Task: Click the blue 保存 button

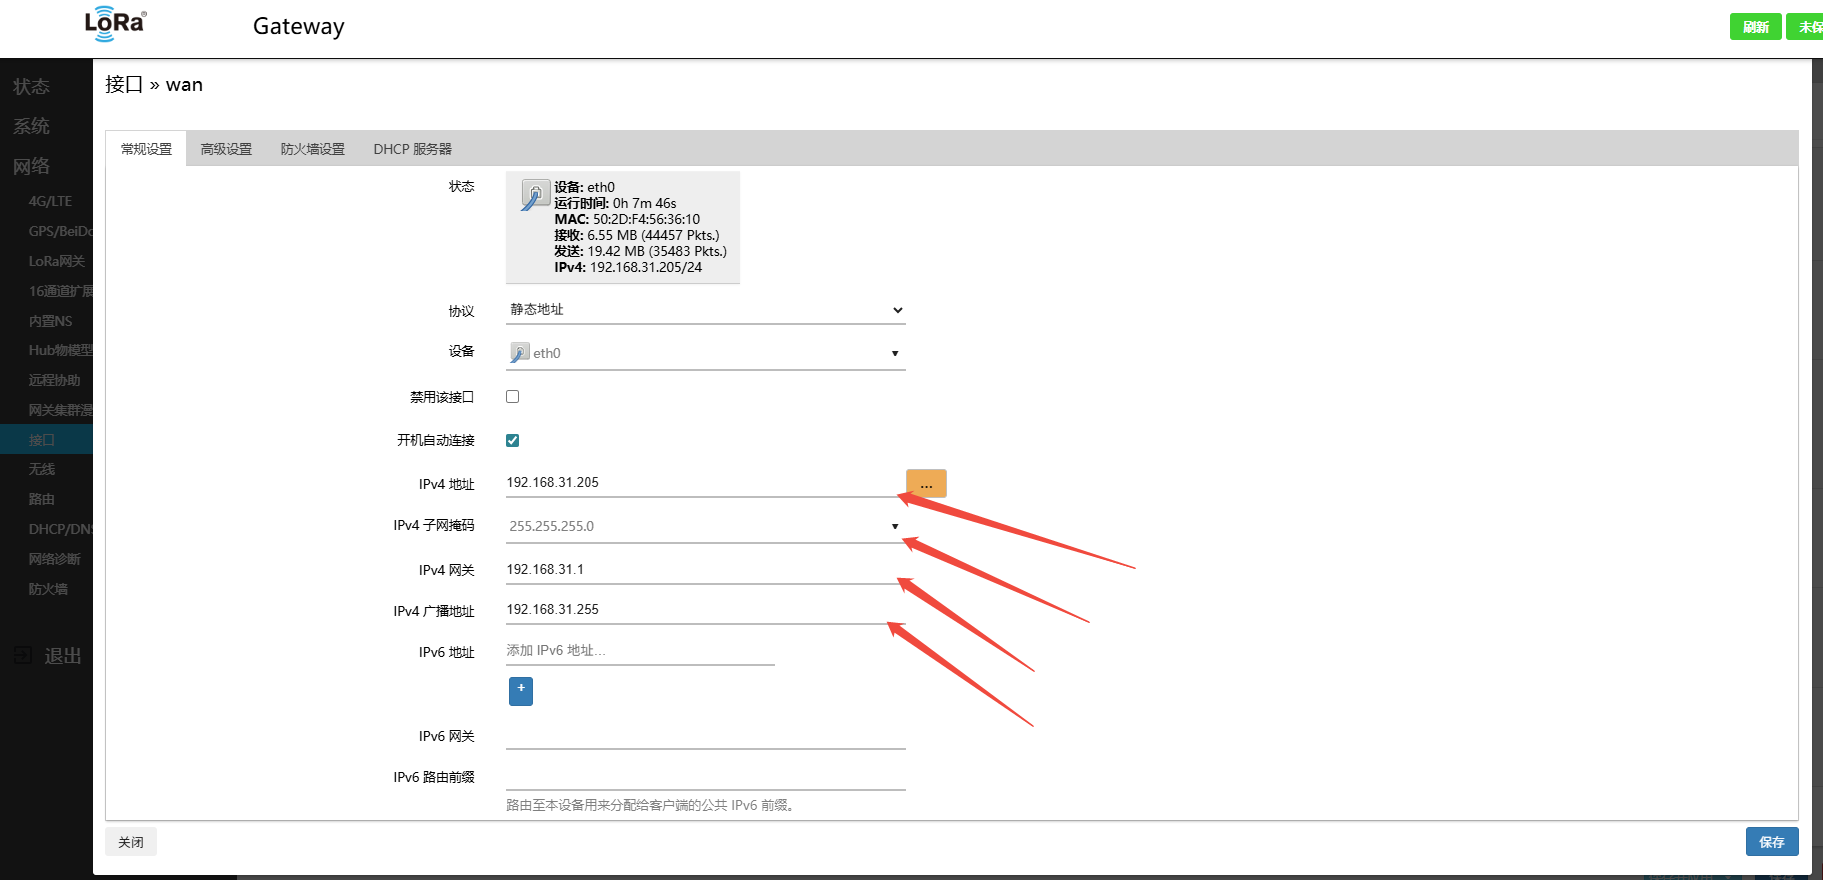Action: (x=1771, y=842)
